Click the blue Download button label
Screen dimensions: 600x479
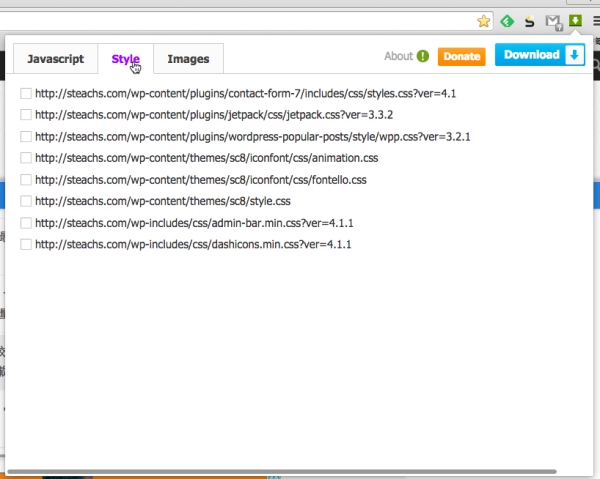(532, 55)
